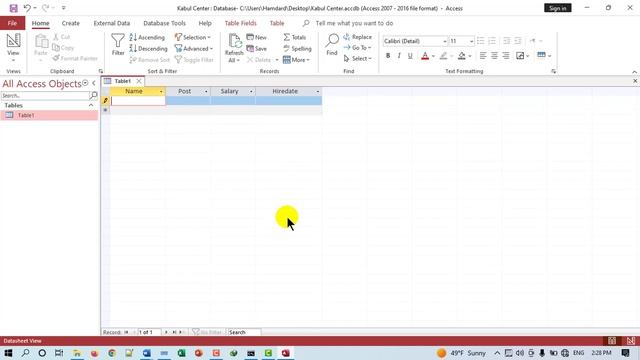Open the Selection filter dropdown
This screenshot has height=360, width=640.
coord(193,37)
